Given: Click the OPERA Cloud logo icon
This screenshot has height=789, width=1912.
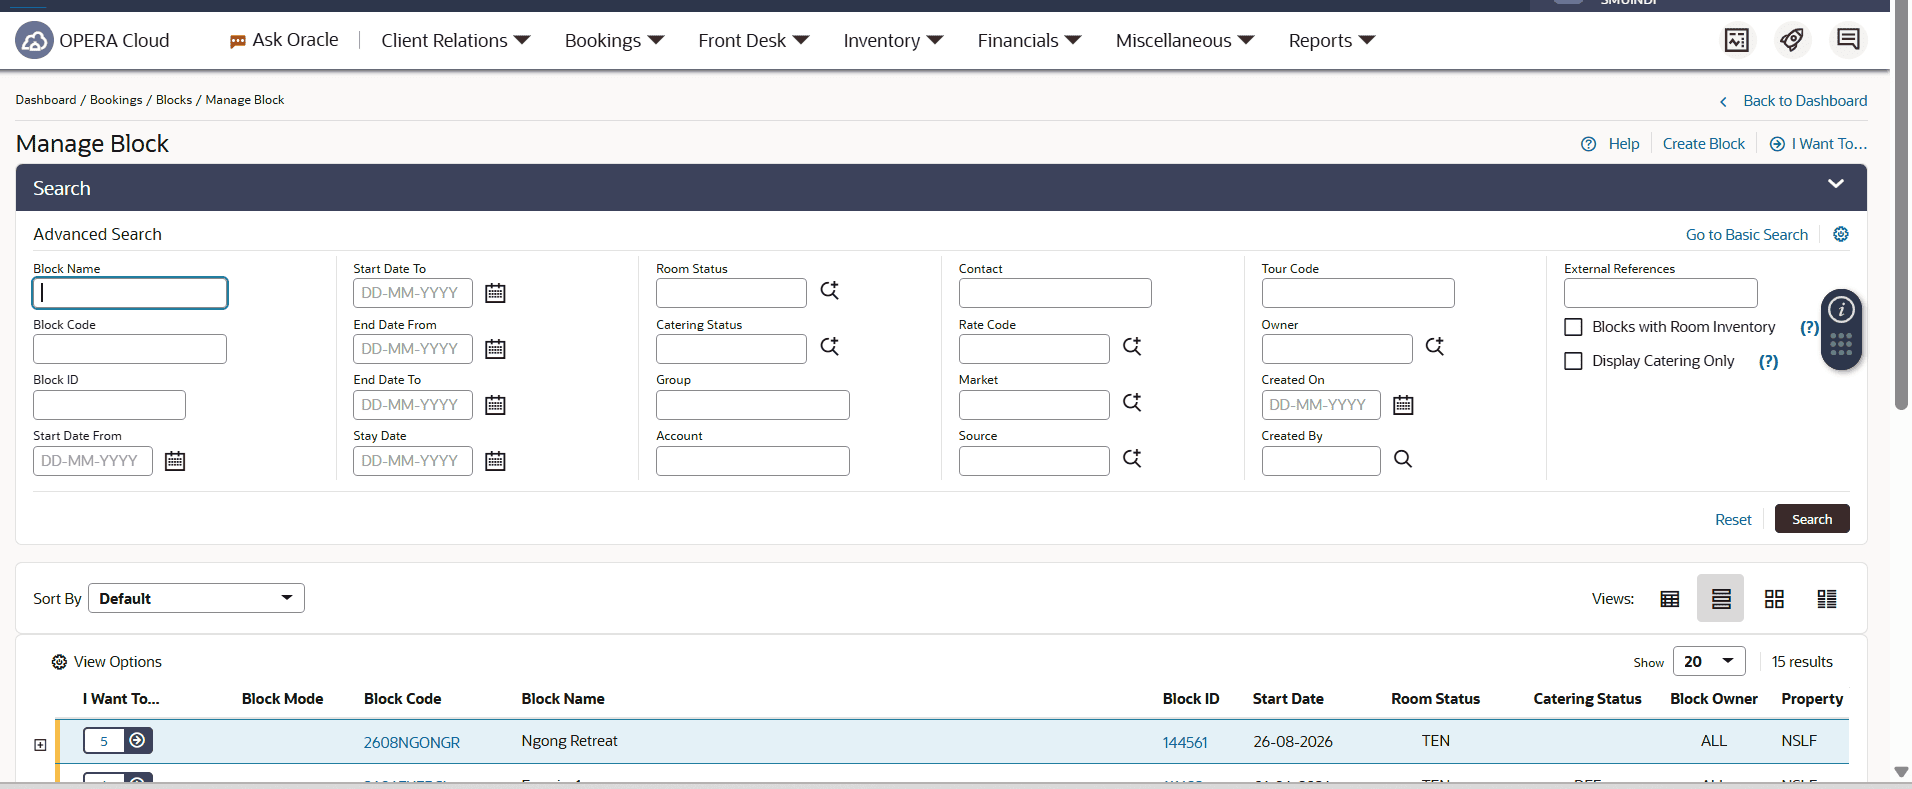Looking at the screenshot, I should click(x=34, y=40).
